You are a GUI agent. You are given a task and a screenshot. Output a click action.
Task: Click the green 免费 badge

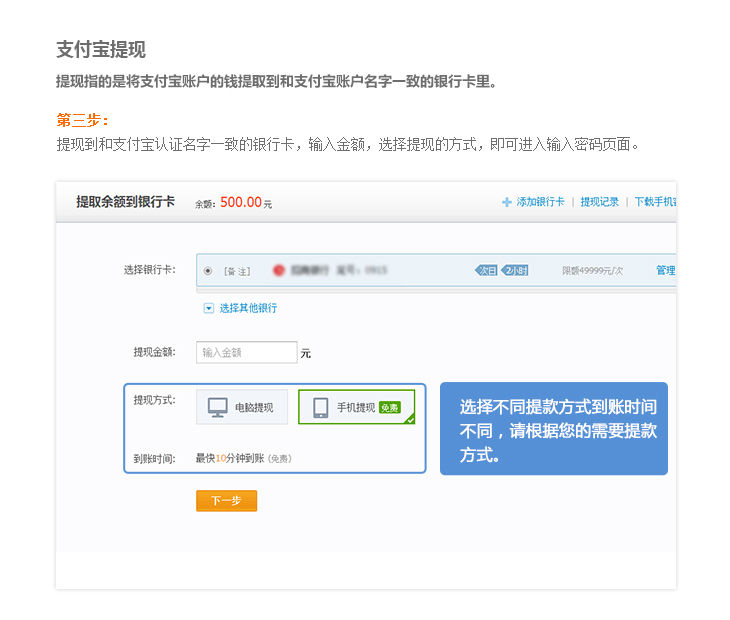390,408
